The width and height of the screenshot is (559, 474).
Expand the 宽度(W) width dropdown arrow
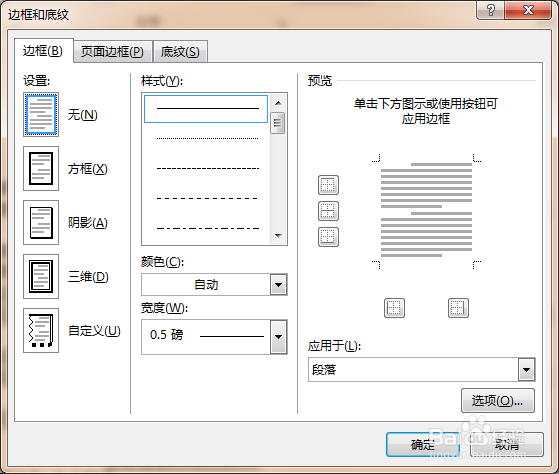click(278, 337)
